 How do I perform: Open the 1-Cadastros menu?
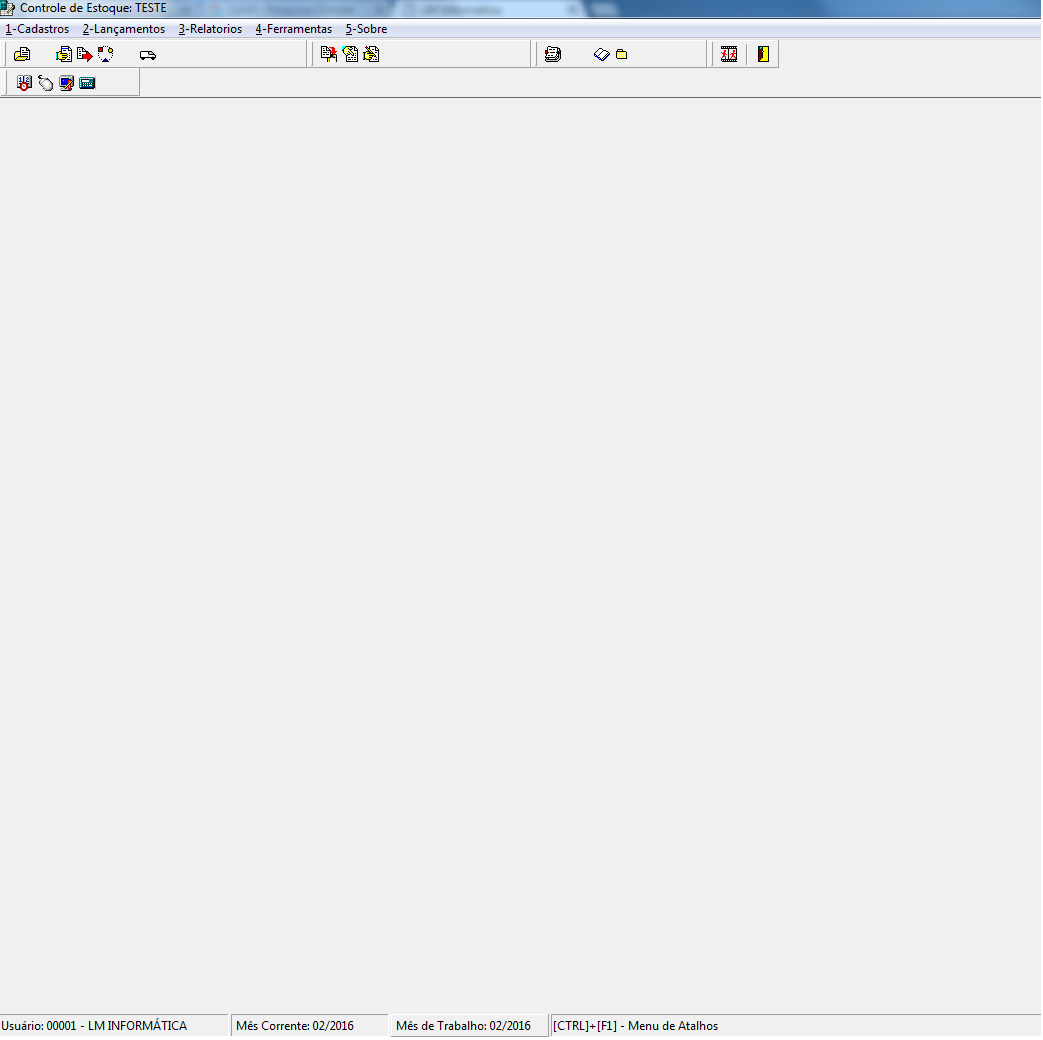coord(37,29)
